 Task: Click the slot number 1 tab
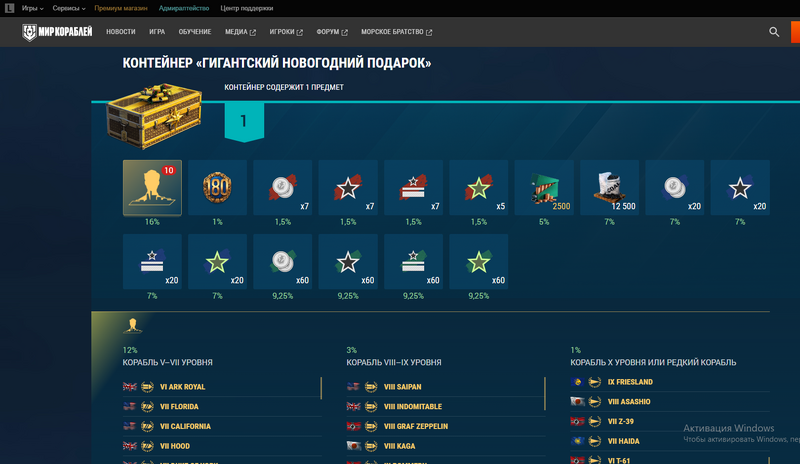tap(244, 121)
